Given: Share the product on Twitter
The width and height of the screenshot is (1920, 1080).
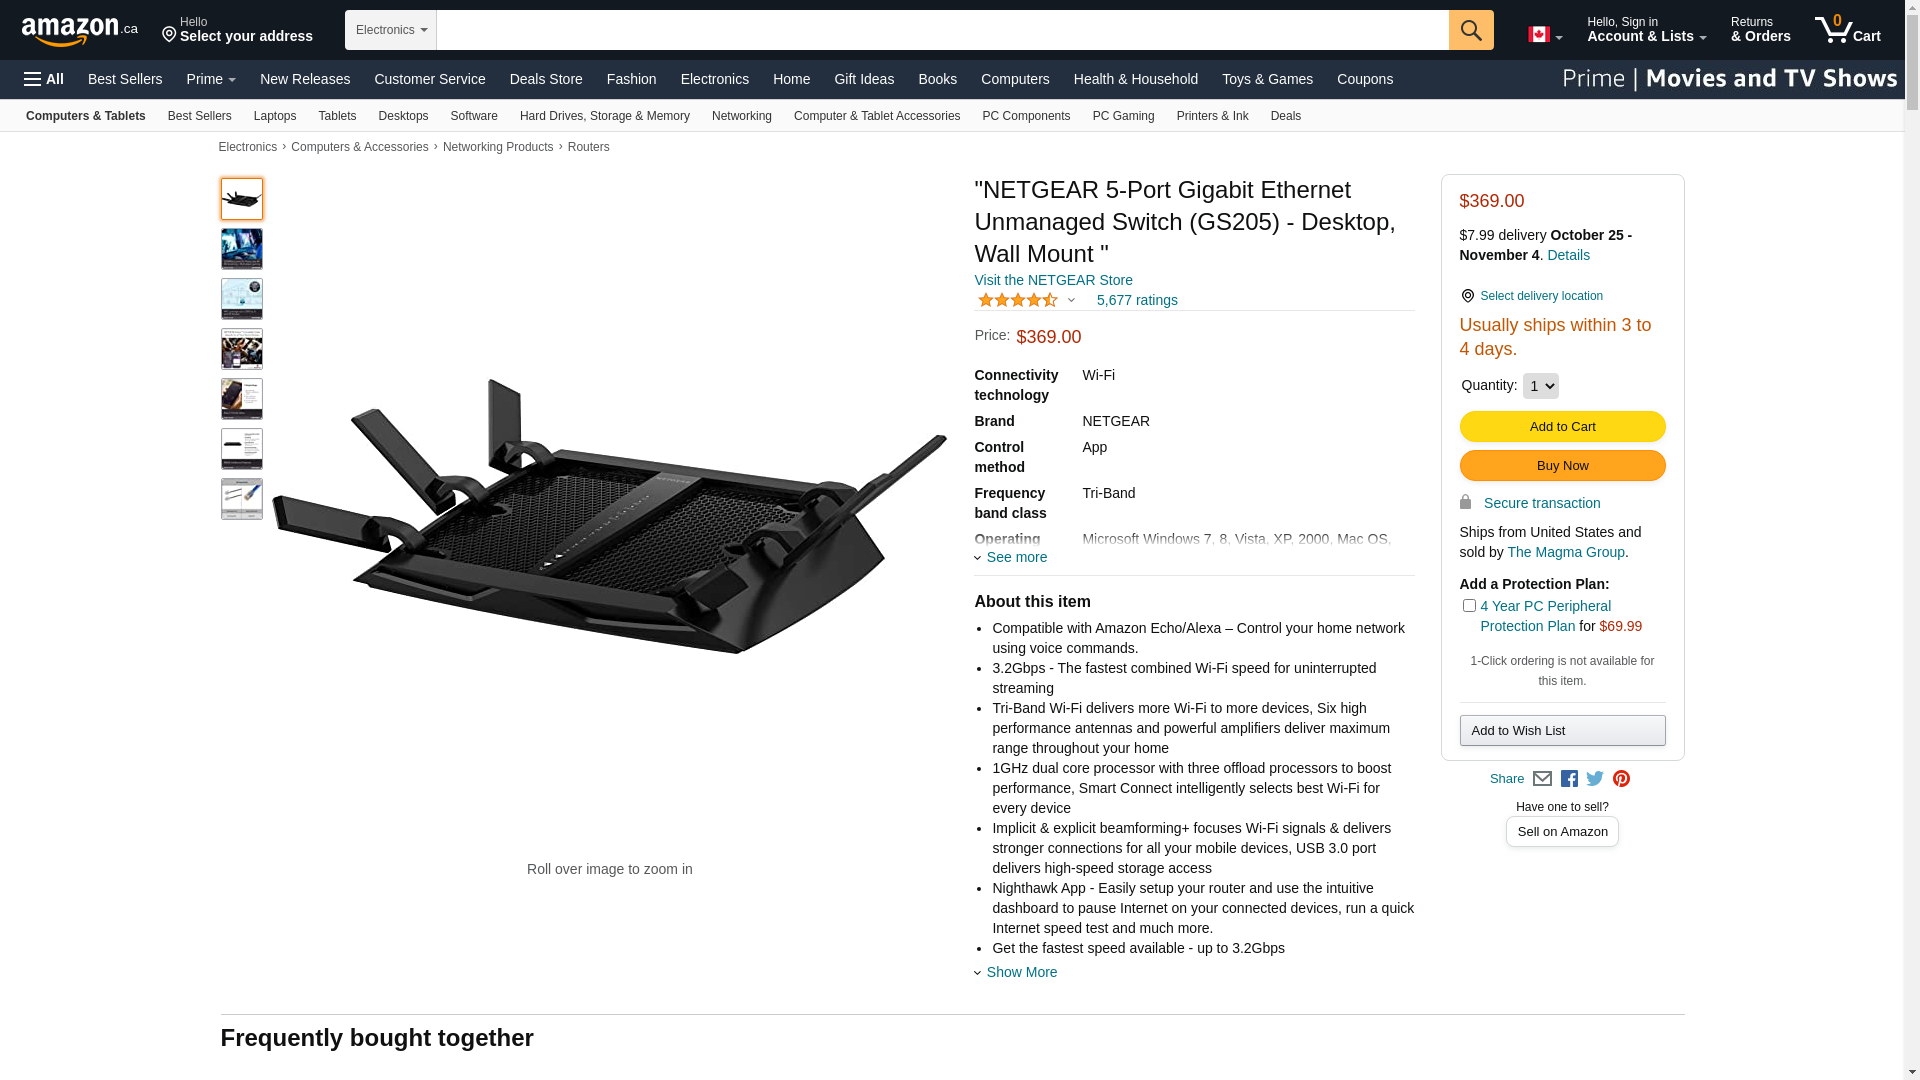Looking at the screenshot, I should [x=1595, y=779].
